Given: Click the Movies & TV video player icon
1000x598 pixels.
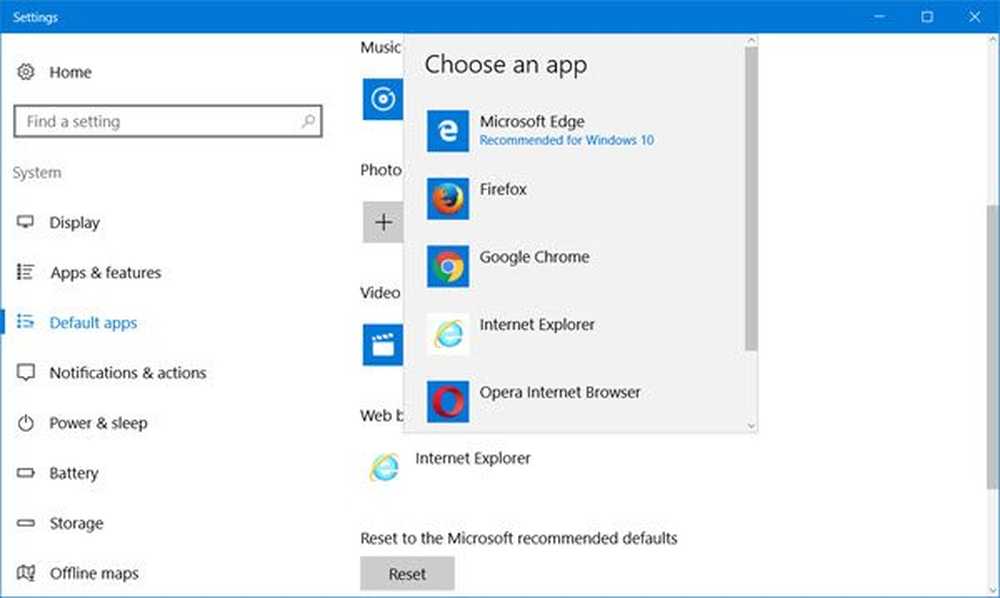Looking at the screenshot, I should click(383, 345).
